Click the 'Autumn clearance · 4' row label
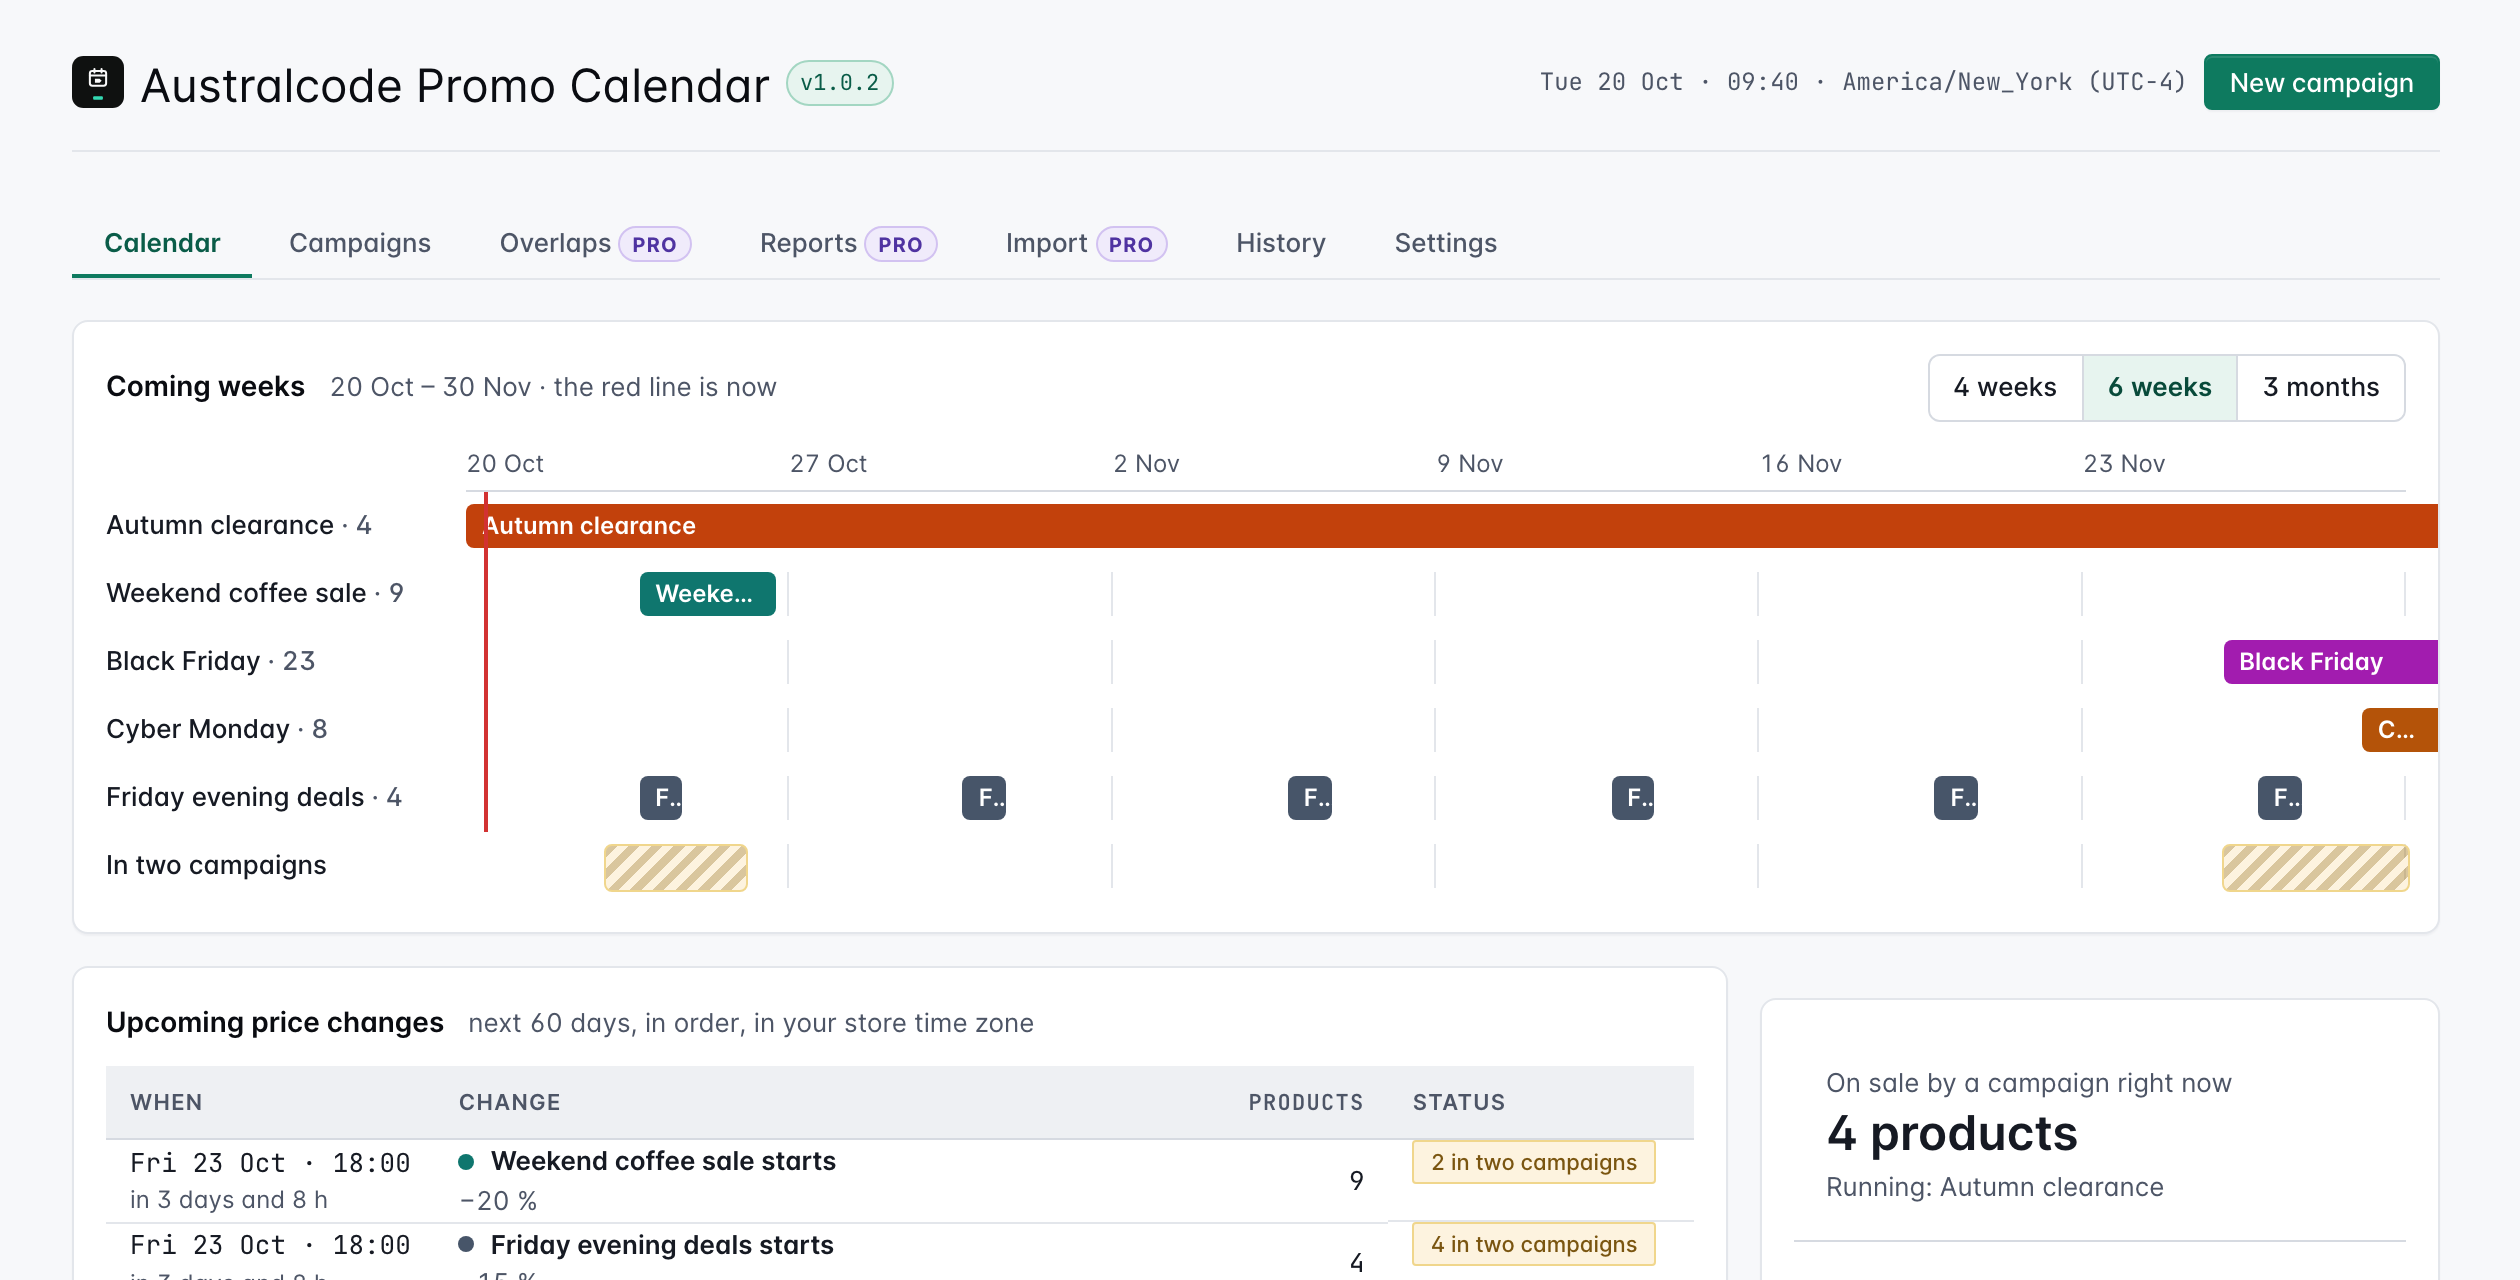 click(x=239, y=526)
